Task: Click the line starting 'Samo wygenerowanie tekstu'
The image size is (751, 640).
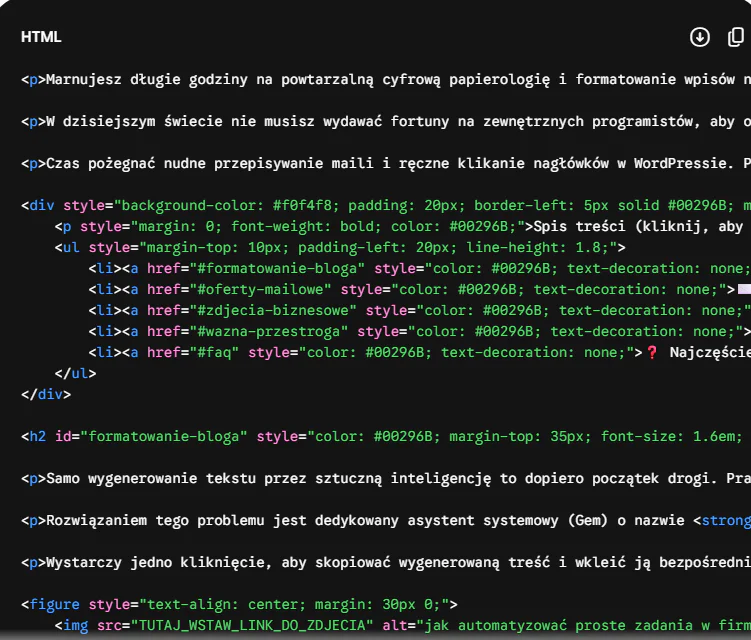Action: click(386, 479)
